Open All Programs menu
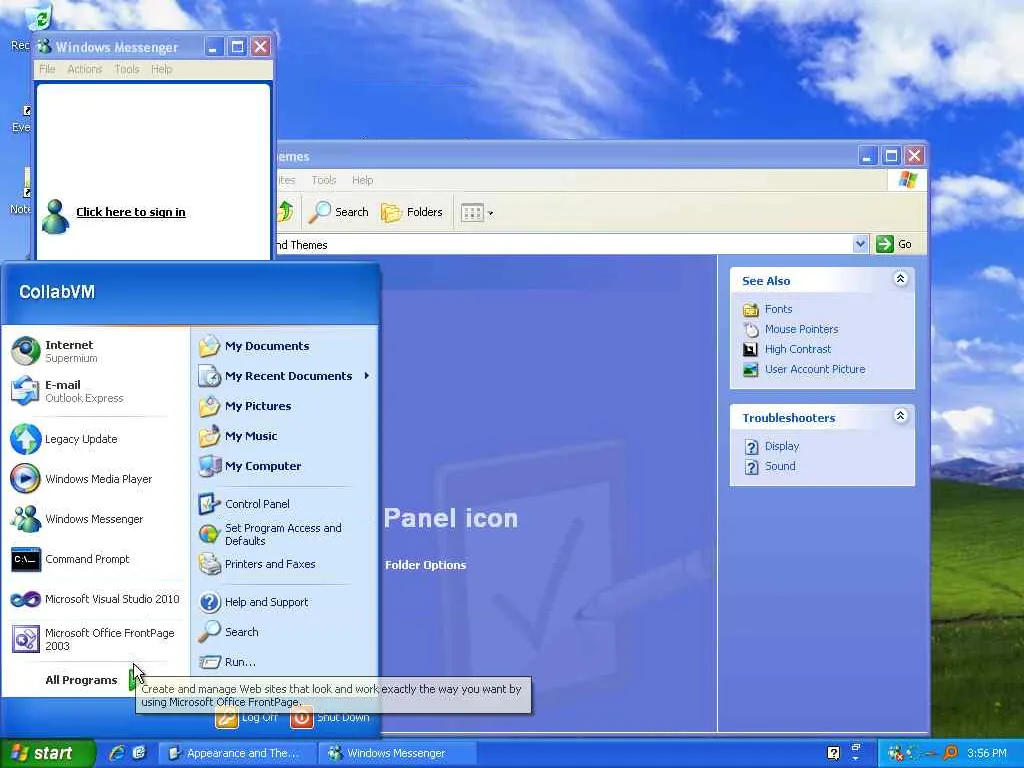 click(91, 680)
